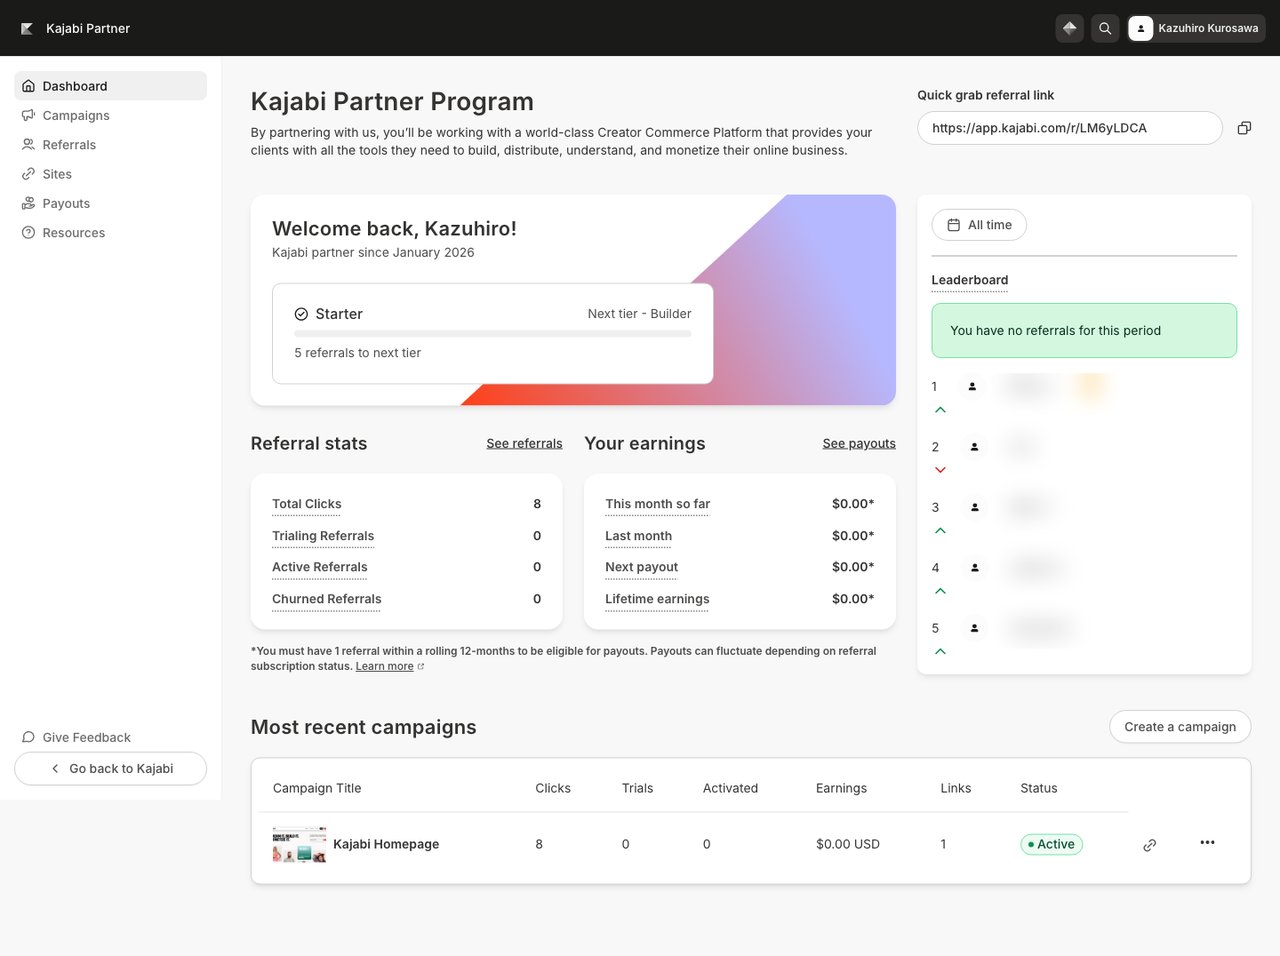
Task: Click the leaderboard rank 5 avatar icon
Action: click(974, 628)
